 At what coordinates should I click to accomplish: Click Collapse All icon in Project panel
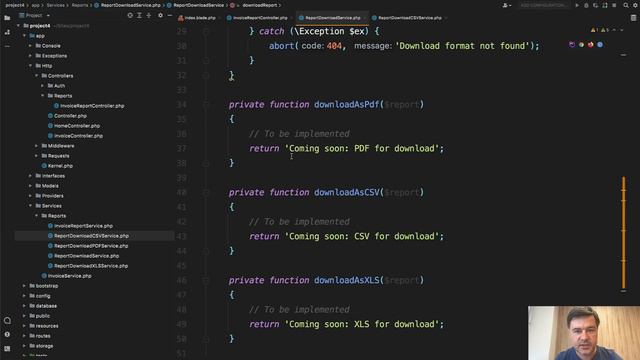click(x=149, y=16)
